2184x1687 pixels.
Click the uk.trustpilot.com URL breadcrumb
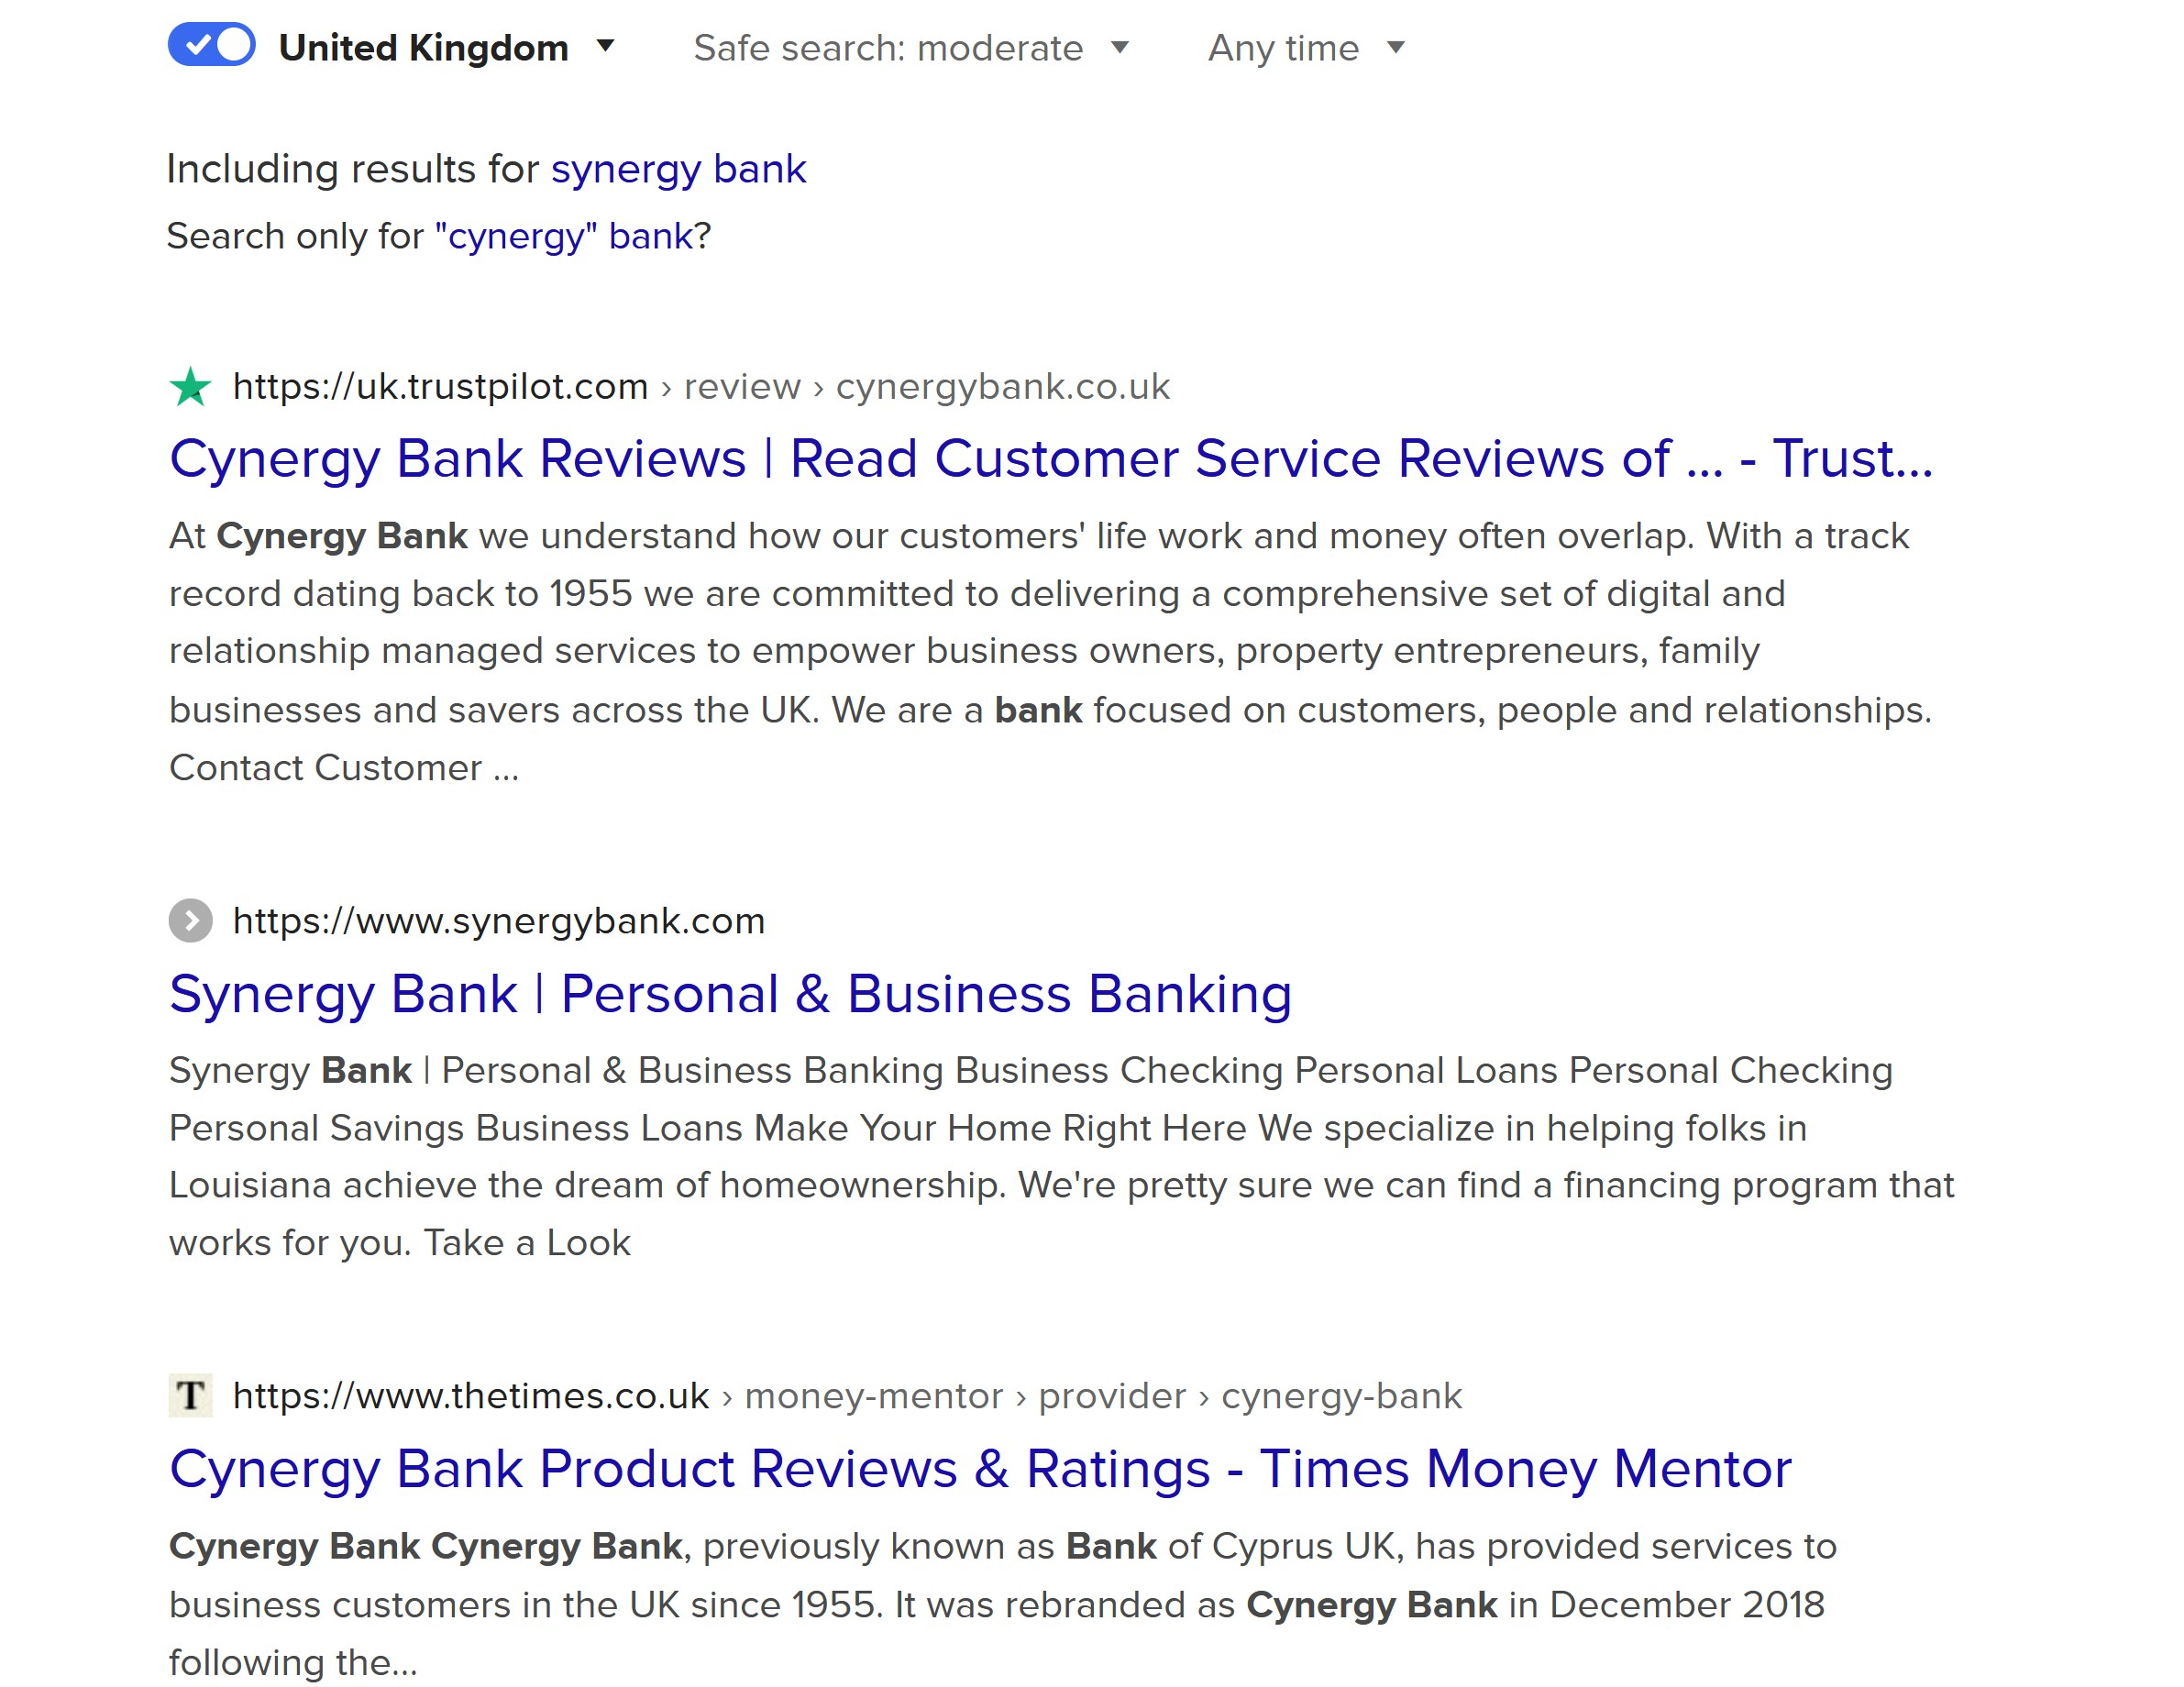pyautogui.click(x=701, y=386)
